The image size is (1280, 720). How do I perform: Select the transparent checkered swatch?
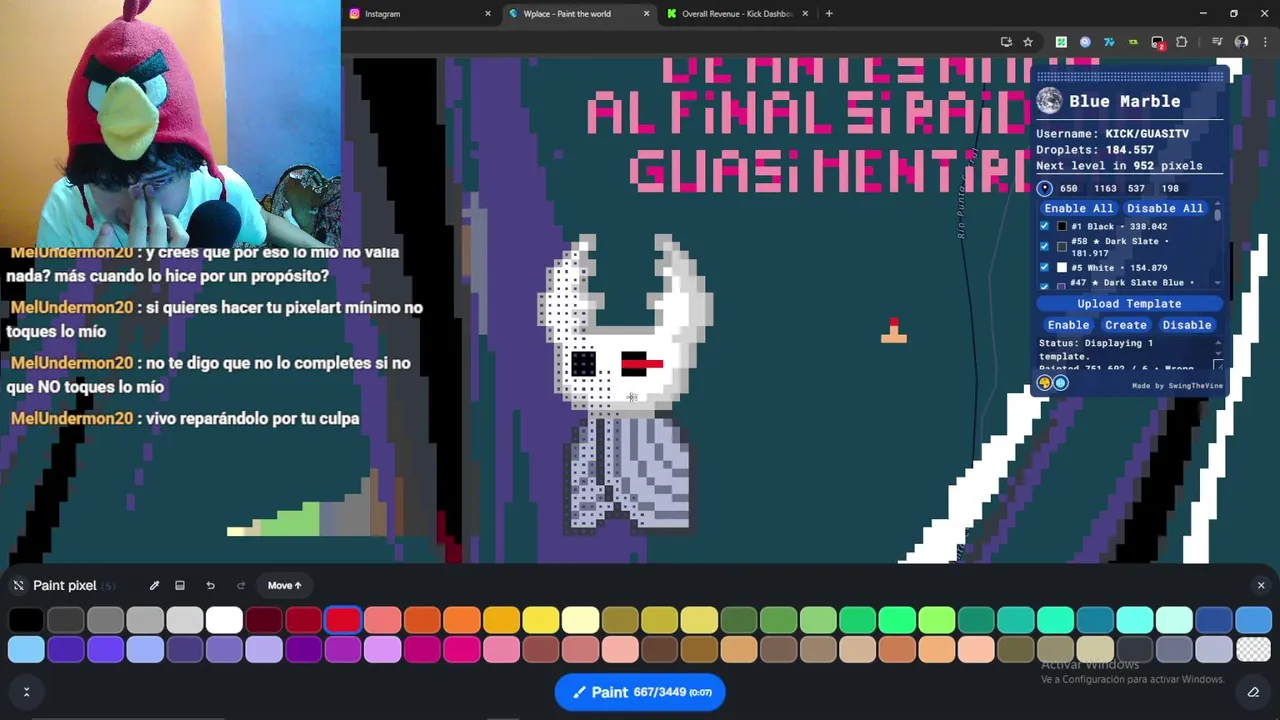(x=1253, y=650)
